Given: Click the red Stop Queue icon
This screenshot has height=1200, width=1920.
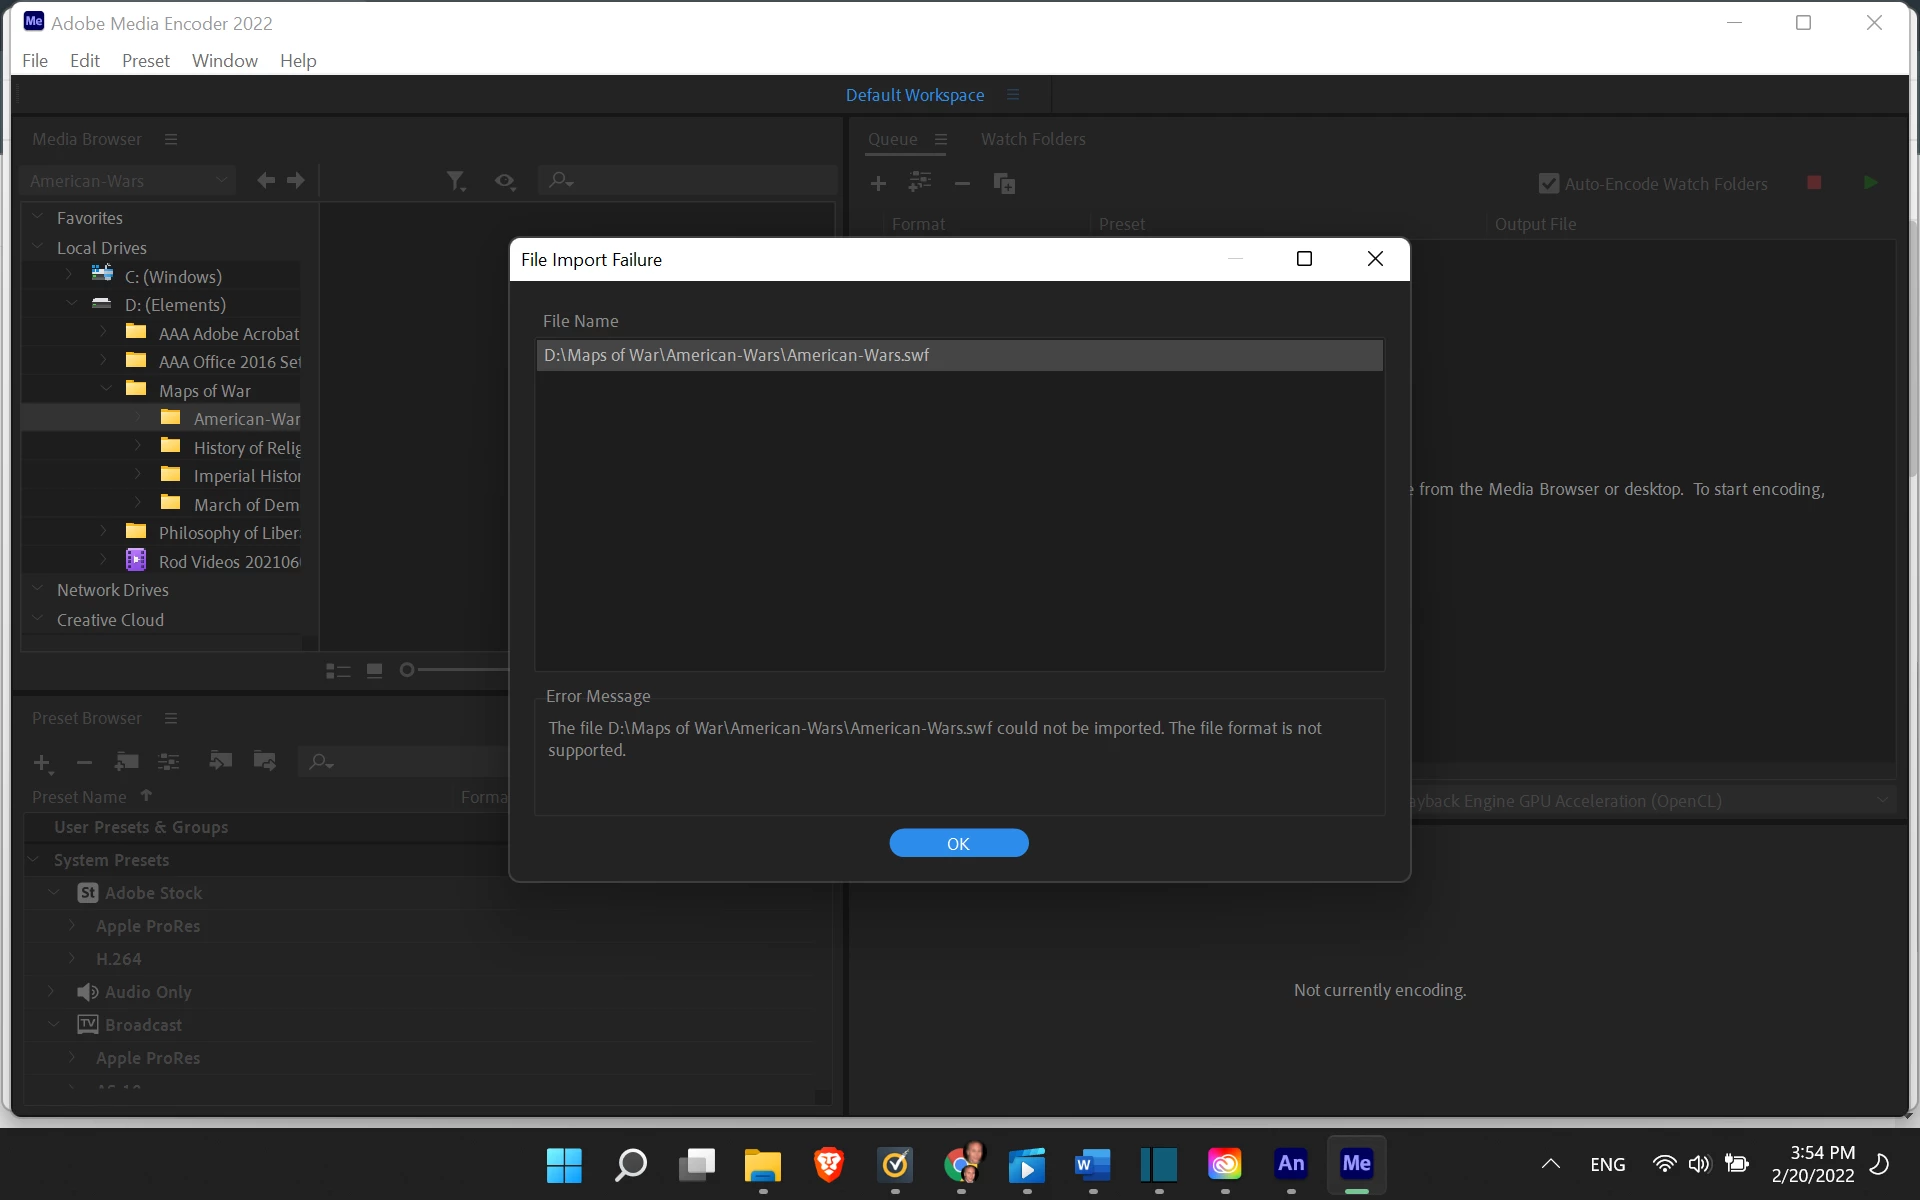Looking at the screenshot, I should coord(1814,183).
